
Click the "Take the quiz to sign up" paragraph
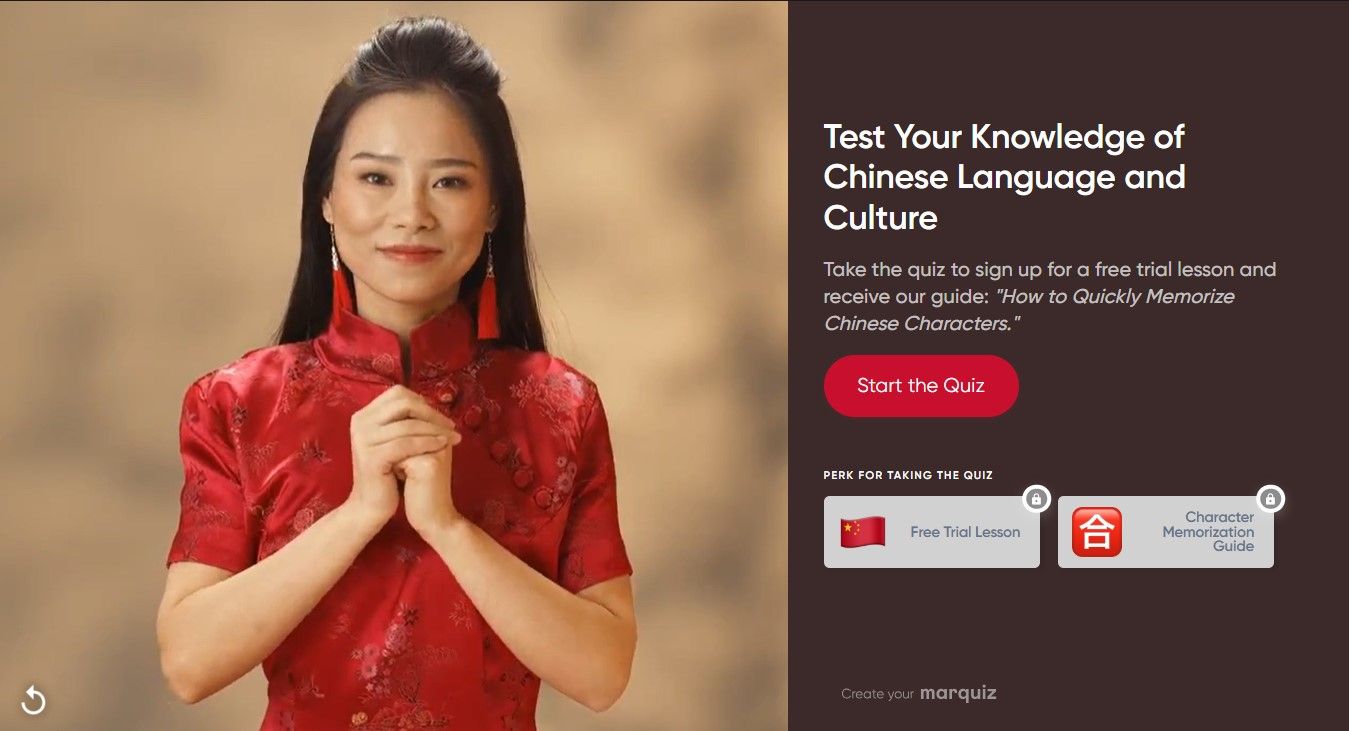click(1049, 296)
